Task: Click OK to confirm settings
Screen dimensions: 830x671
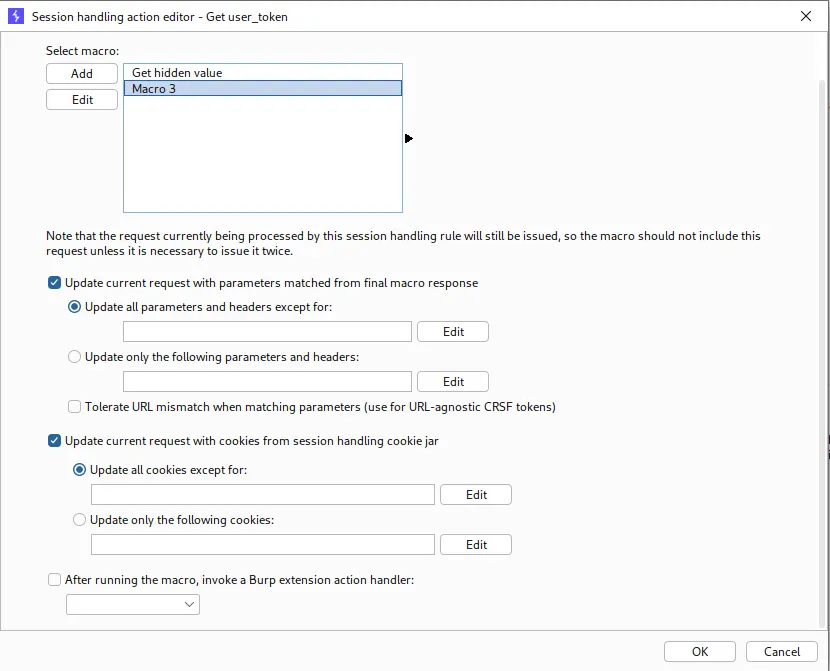Action: [x=700, y=651]
